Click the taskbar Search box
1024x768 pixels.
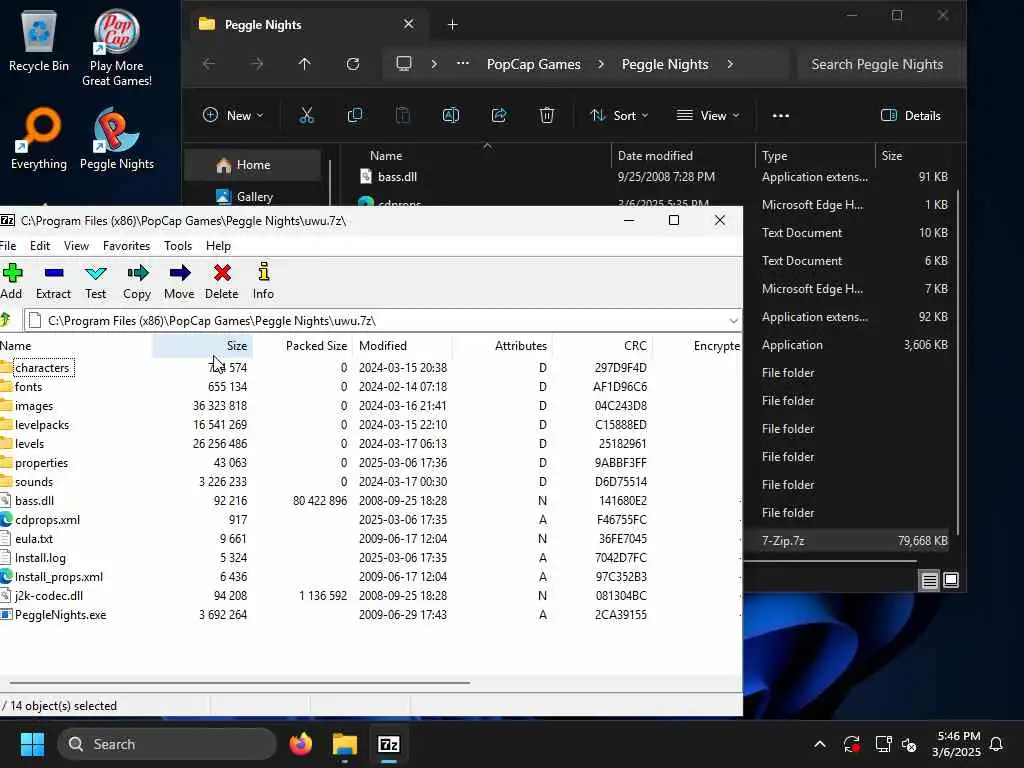click(x=167, y=744)
